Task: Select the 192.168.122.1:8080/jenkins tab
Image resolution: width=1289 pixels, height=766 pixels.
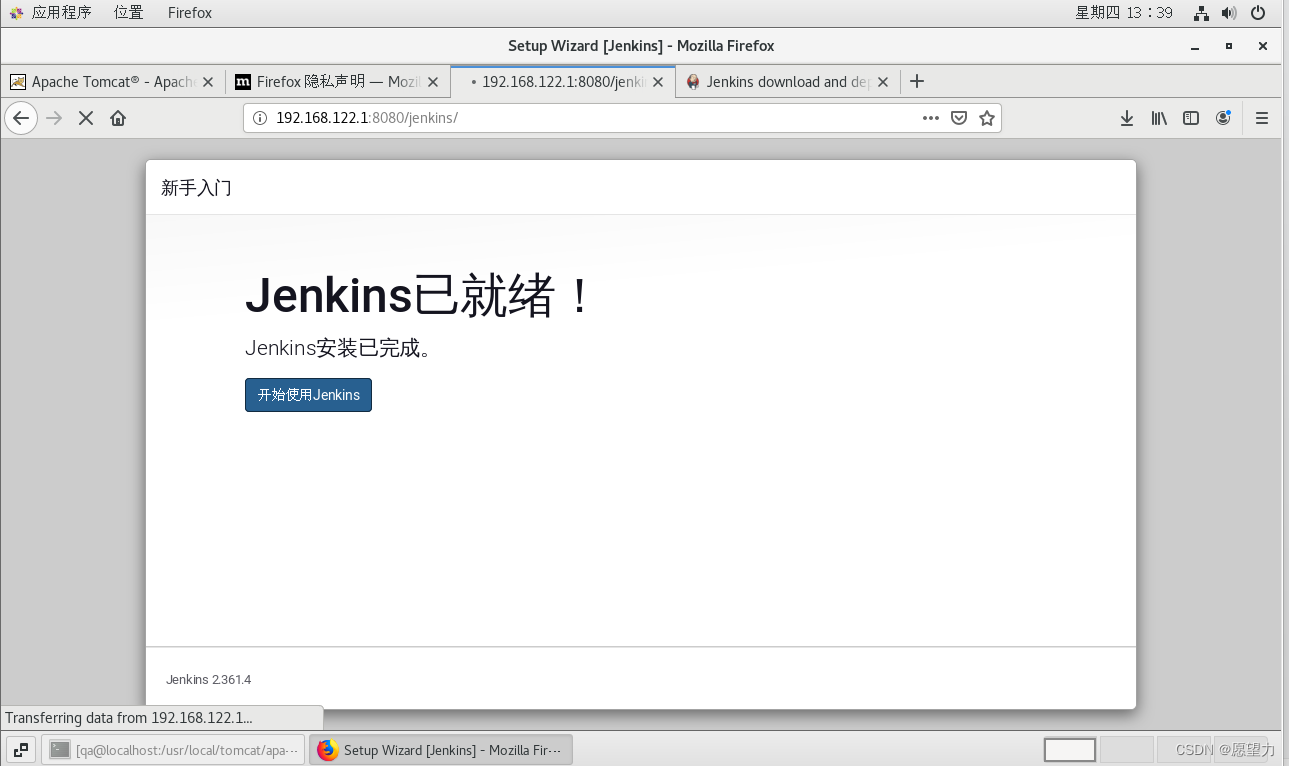Action: click(x=563, y=82)
